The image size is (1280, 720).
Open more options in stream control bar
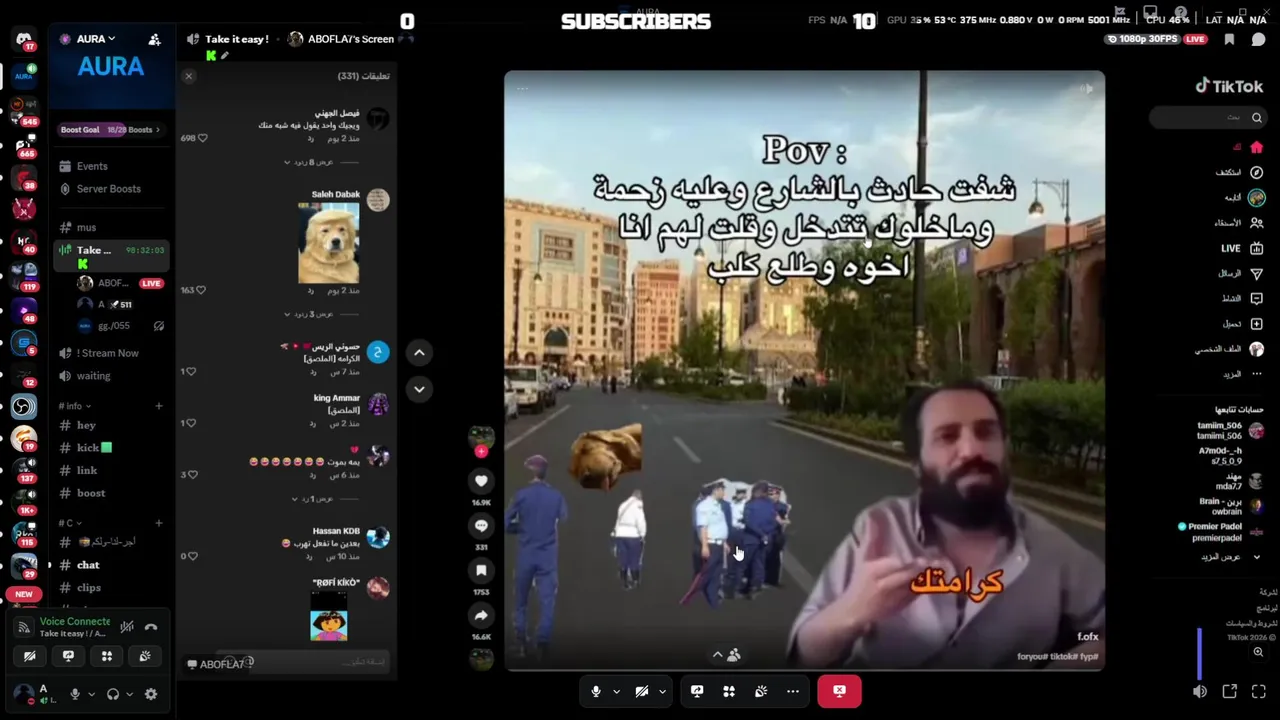pyautogui.click(x=793, y=691)
